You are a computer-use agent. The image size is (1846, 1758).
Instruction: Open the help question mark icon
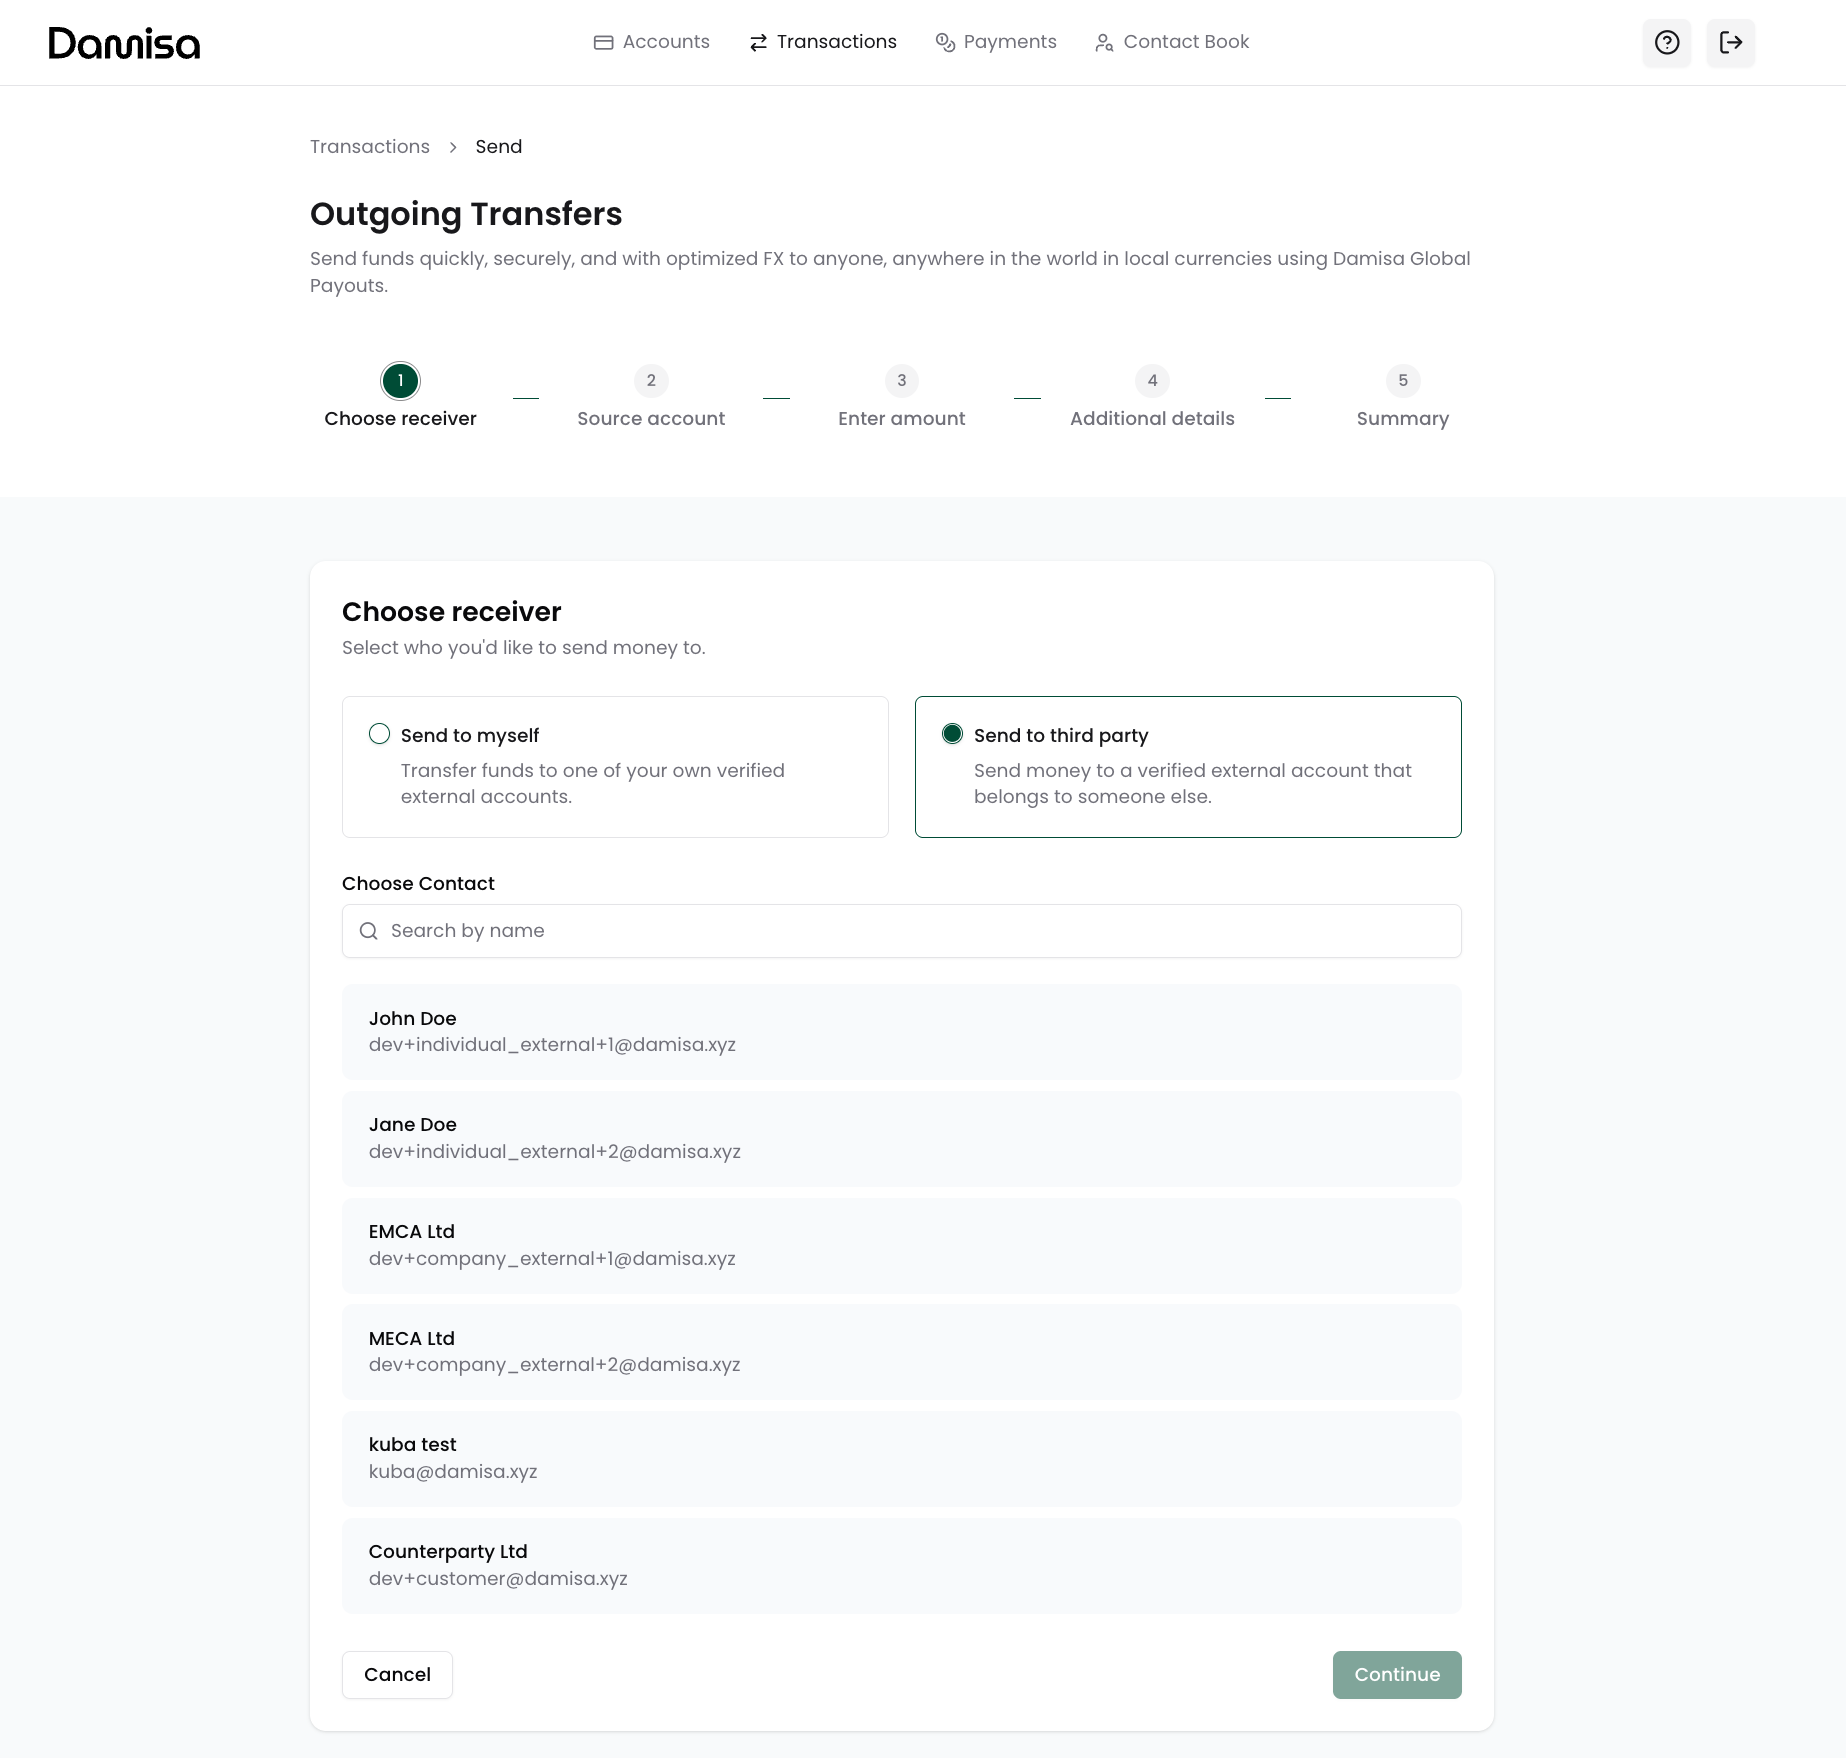point(1666,43)
